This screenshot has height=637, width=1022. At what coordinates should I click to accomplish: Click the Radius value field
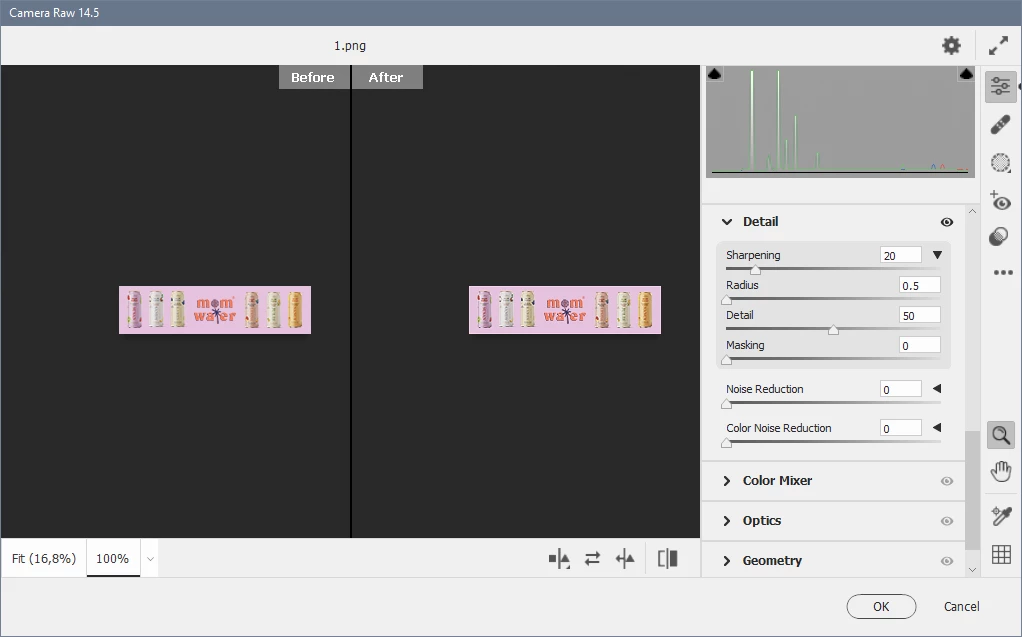click(920, 286)
